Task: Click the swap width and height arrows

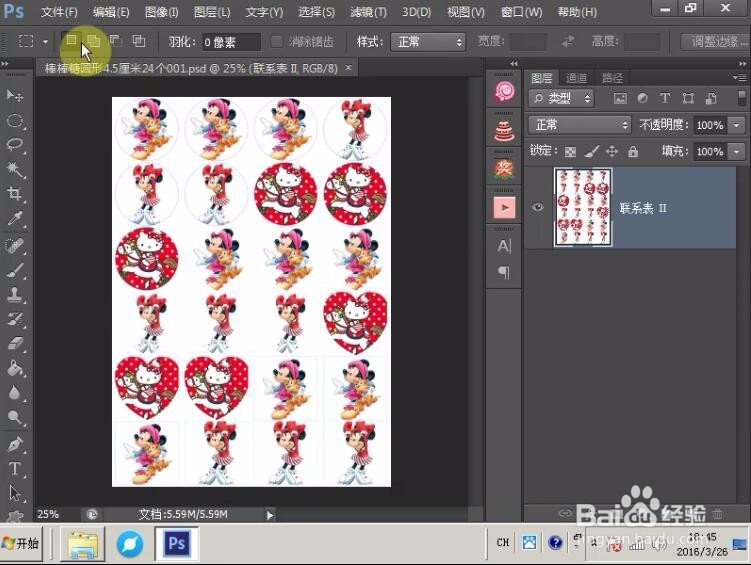Action: click(568, 42)
